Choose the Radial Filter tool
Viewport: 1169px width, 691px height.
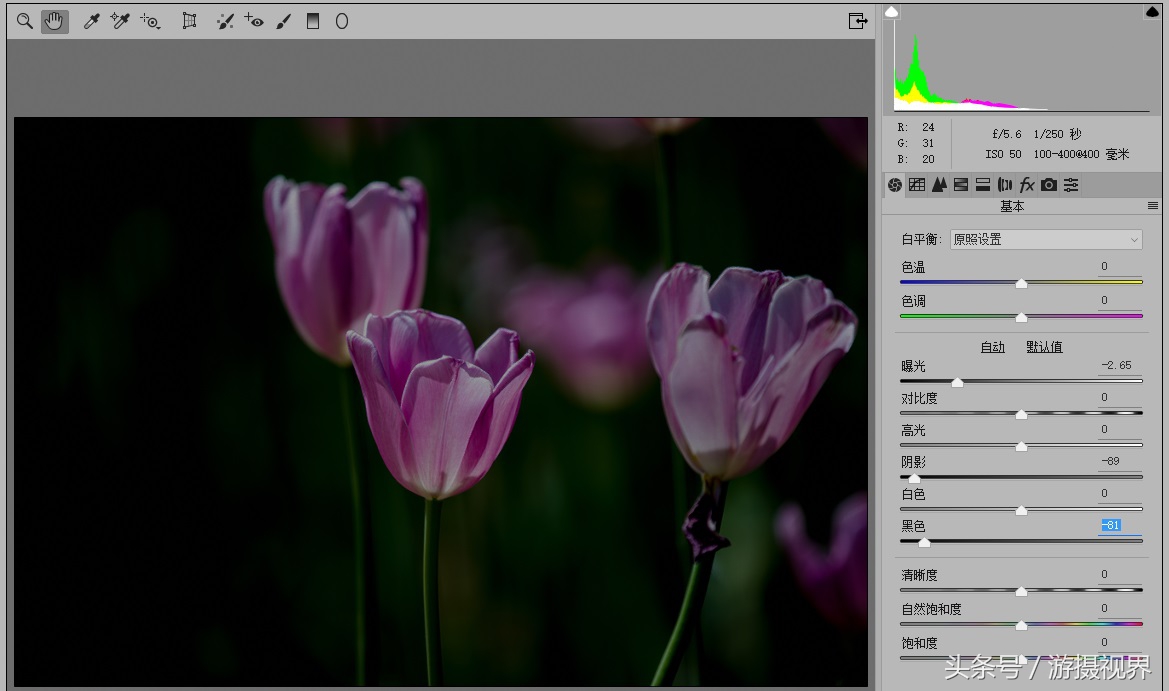[342, 21]
